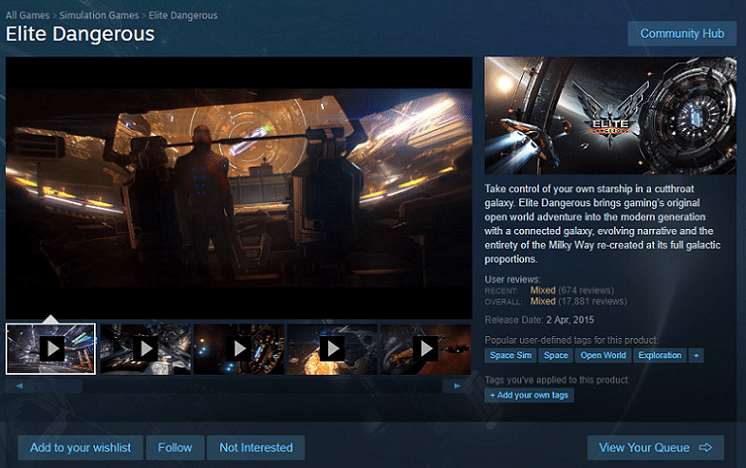Select the Space tag

(x=556, y=355)
